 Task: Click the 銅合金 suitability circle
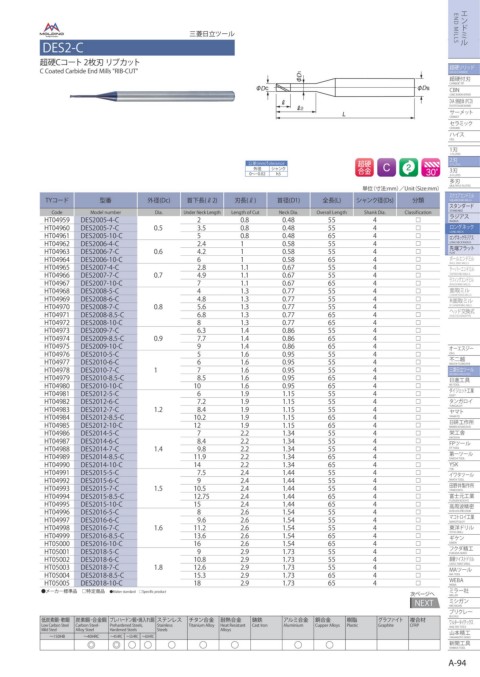[329, 645]
